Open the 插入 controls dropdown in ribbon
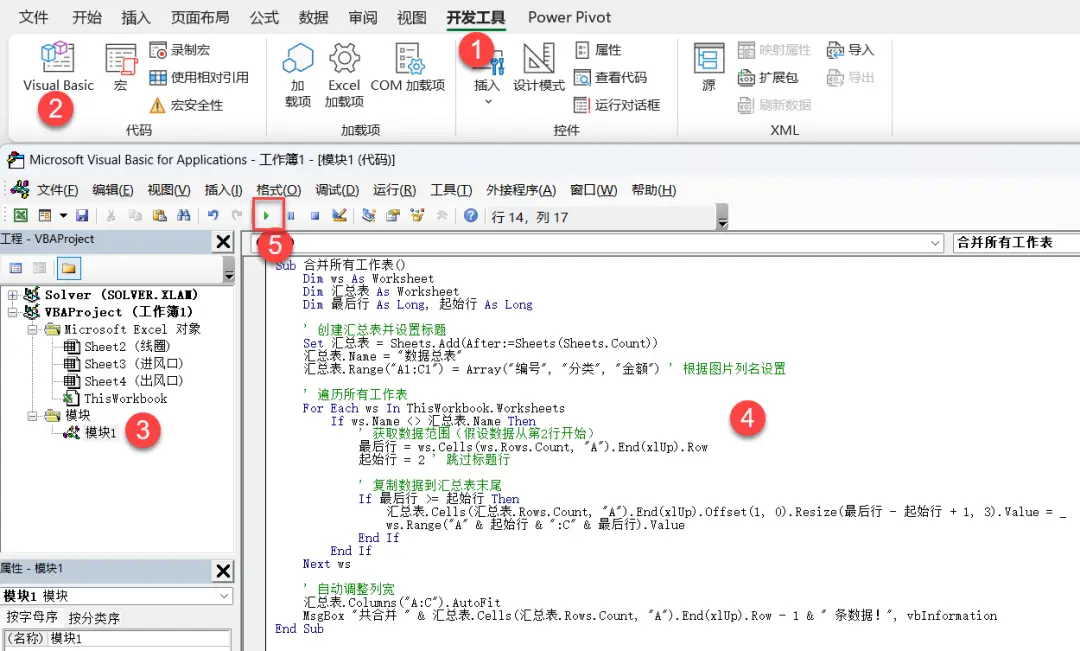The height and width of the screenshot is (651, 1080). click(487, 76)
